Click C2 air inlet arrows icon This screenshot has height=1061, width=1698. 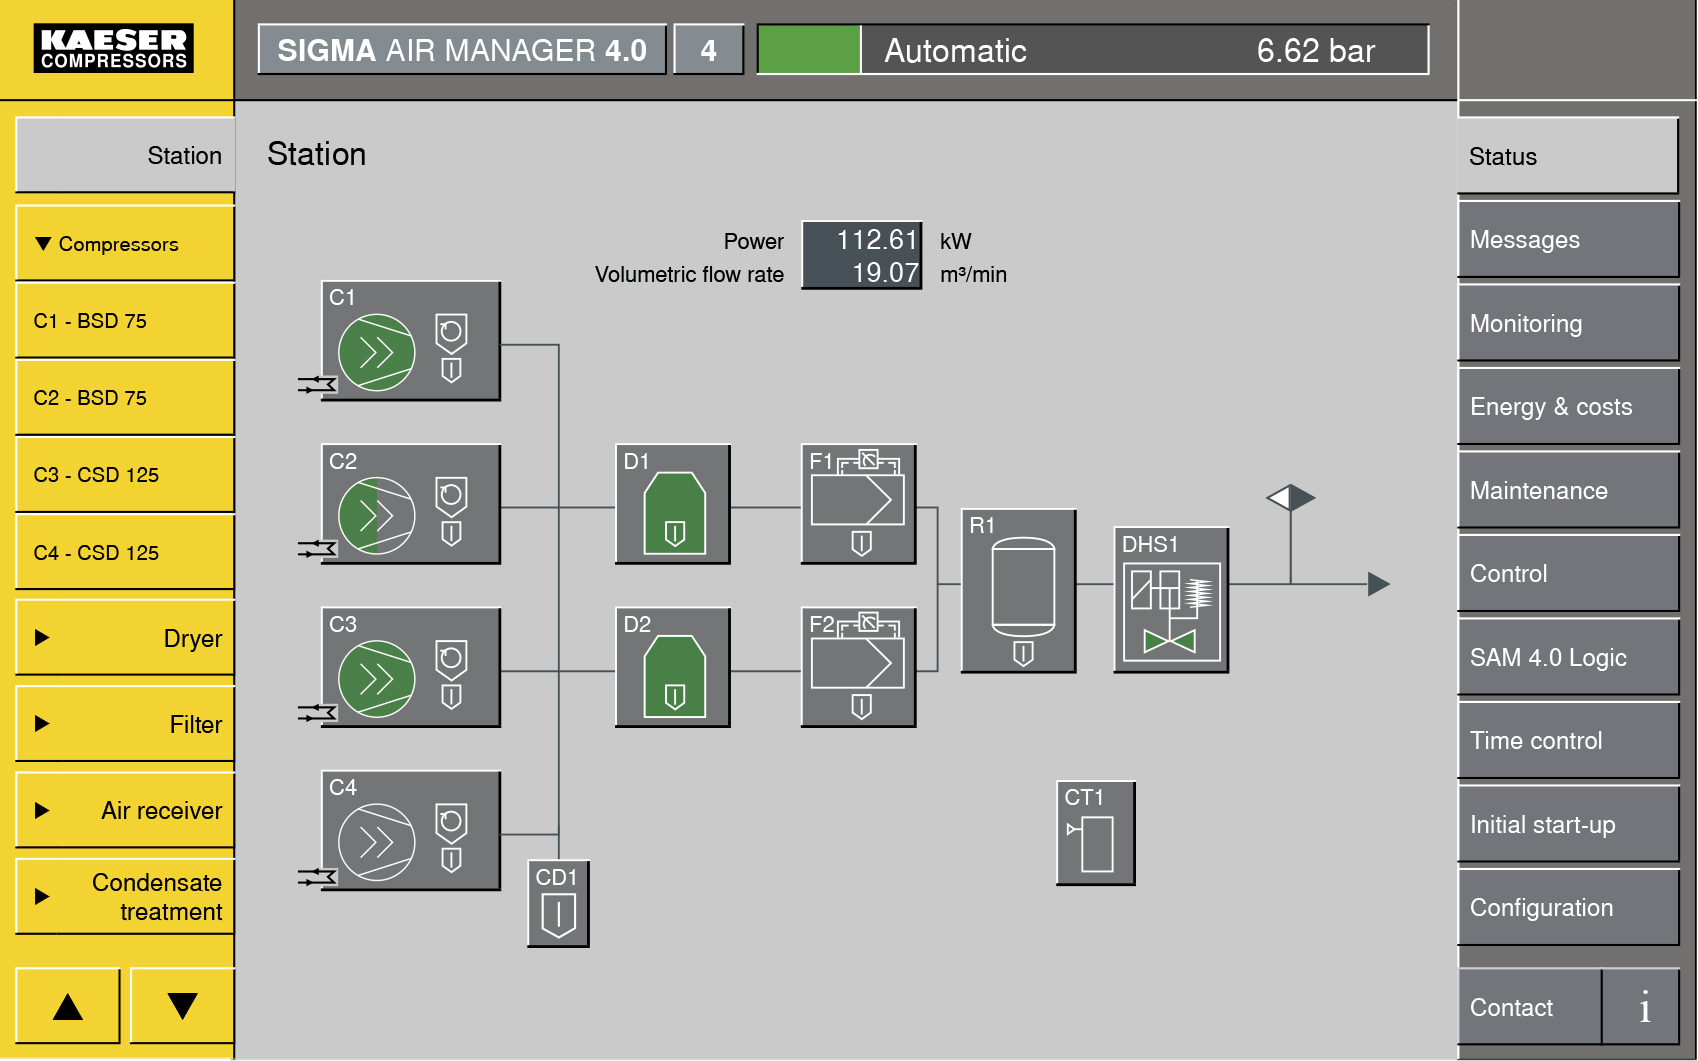(317, 548)
